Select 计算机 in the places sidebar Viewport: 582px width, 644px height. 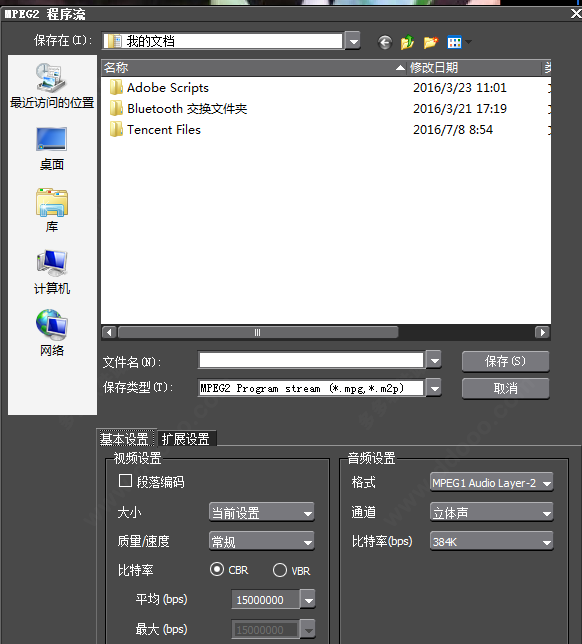(x=52, y=273)
